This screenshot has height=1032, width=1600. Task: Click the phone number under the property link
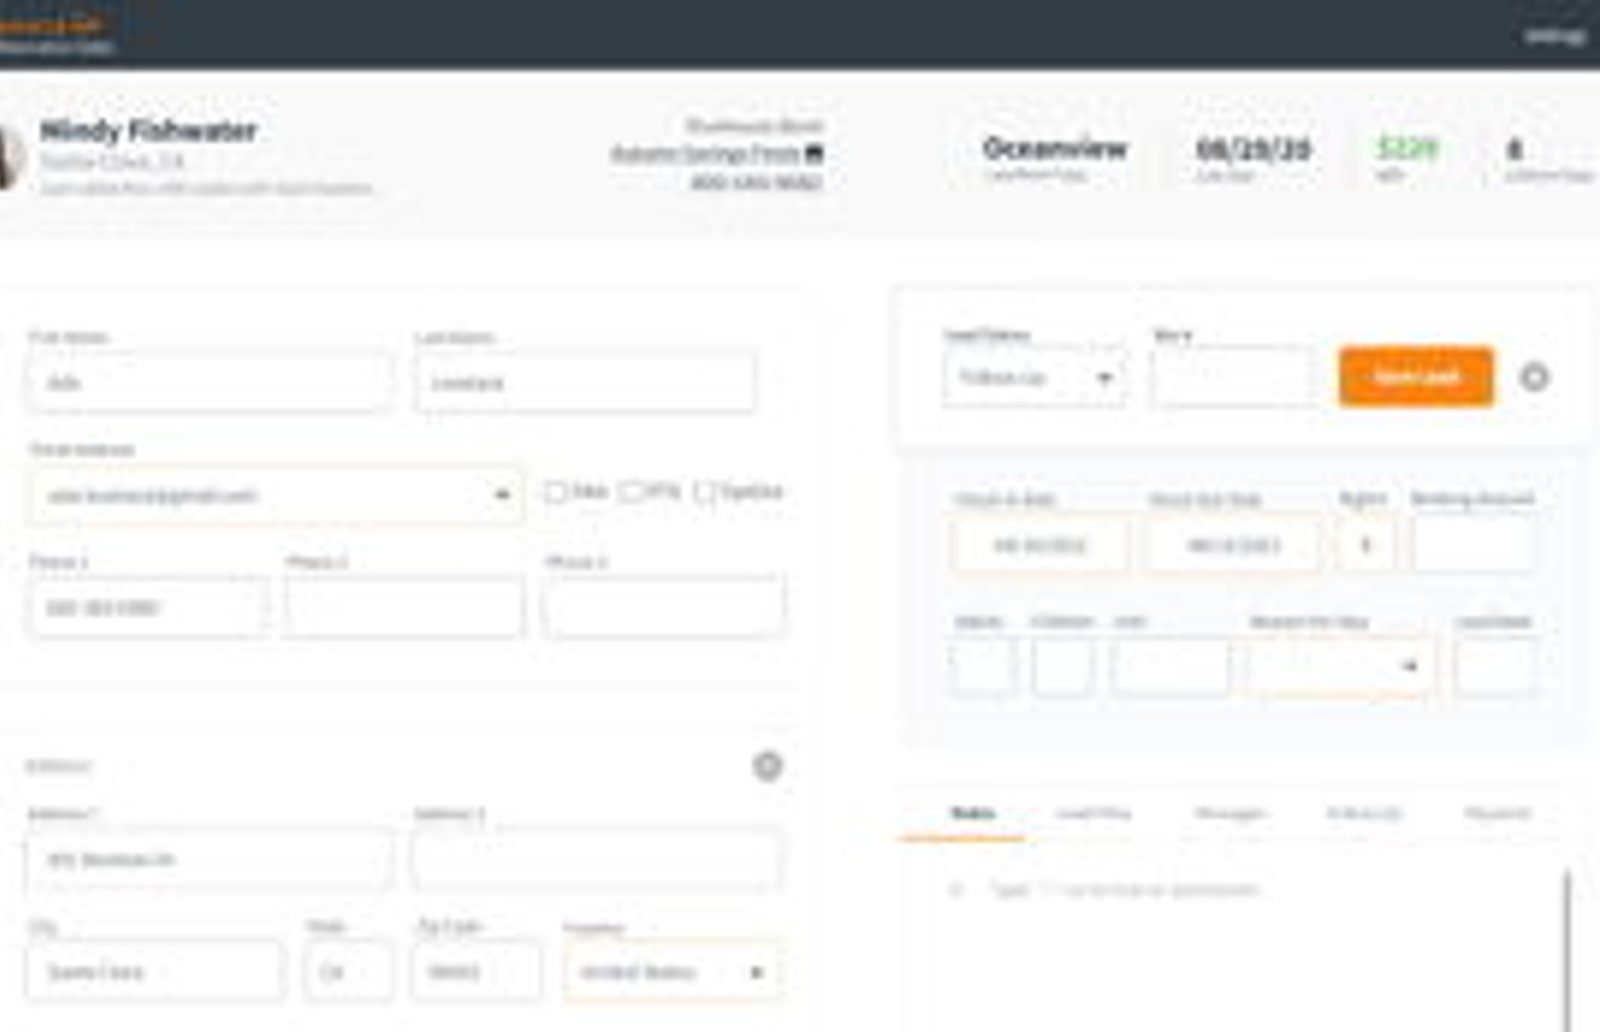click(x=756, y=182)
